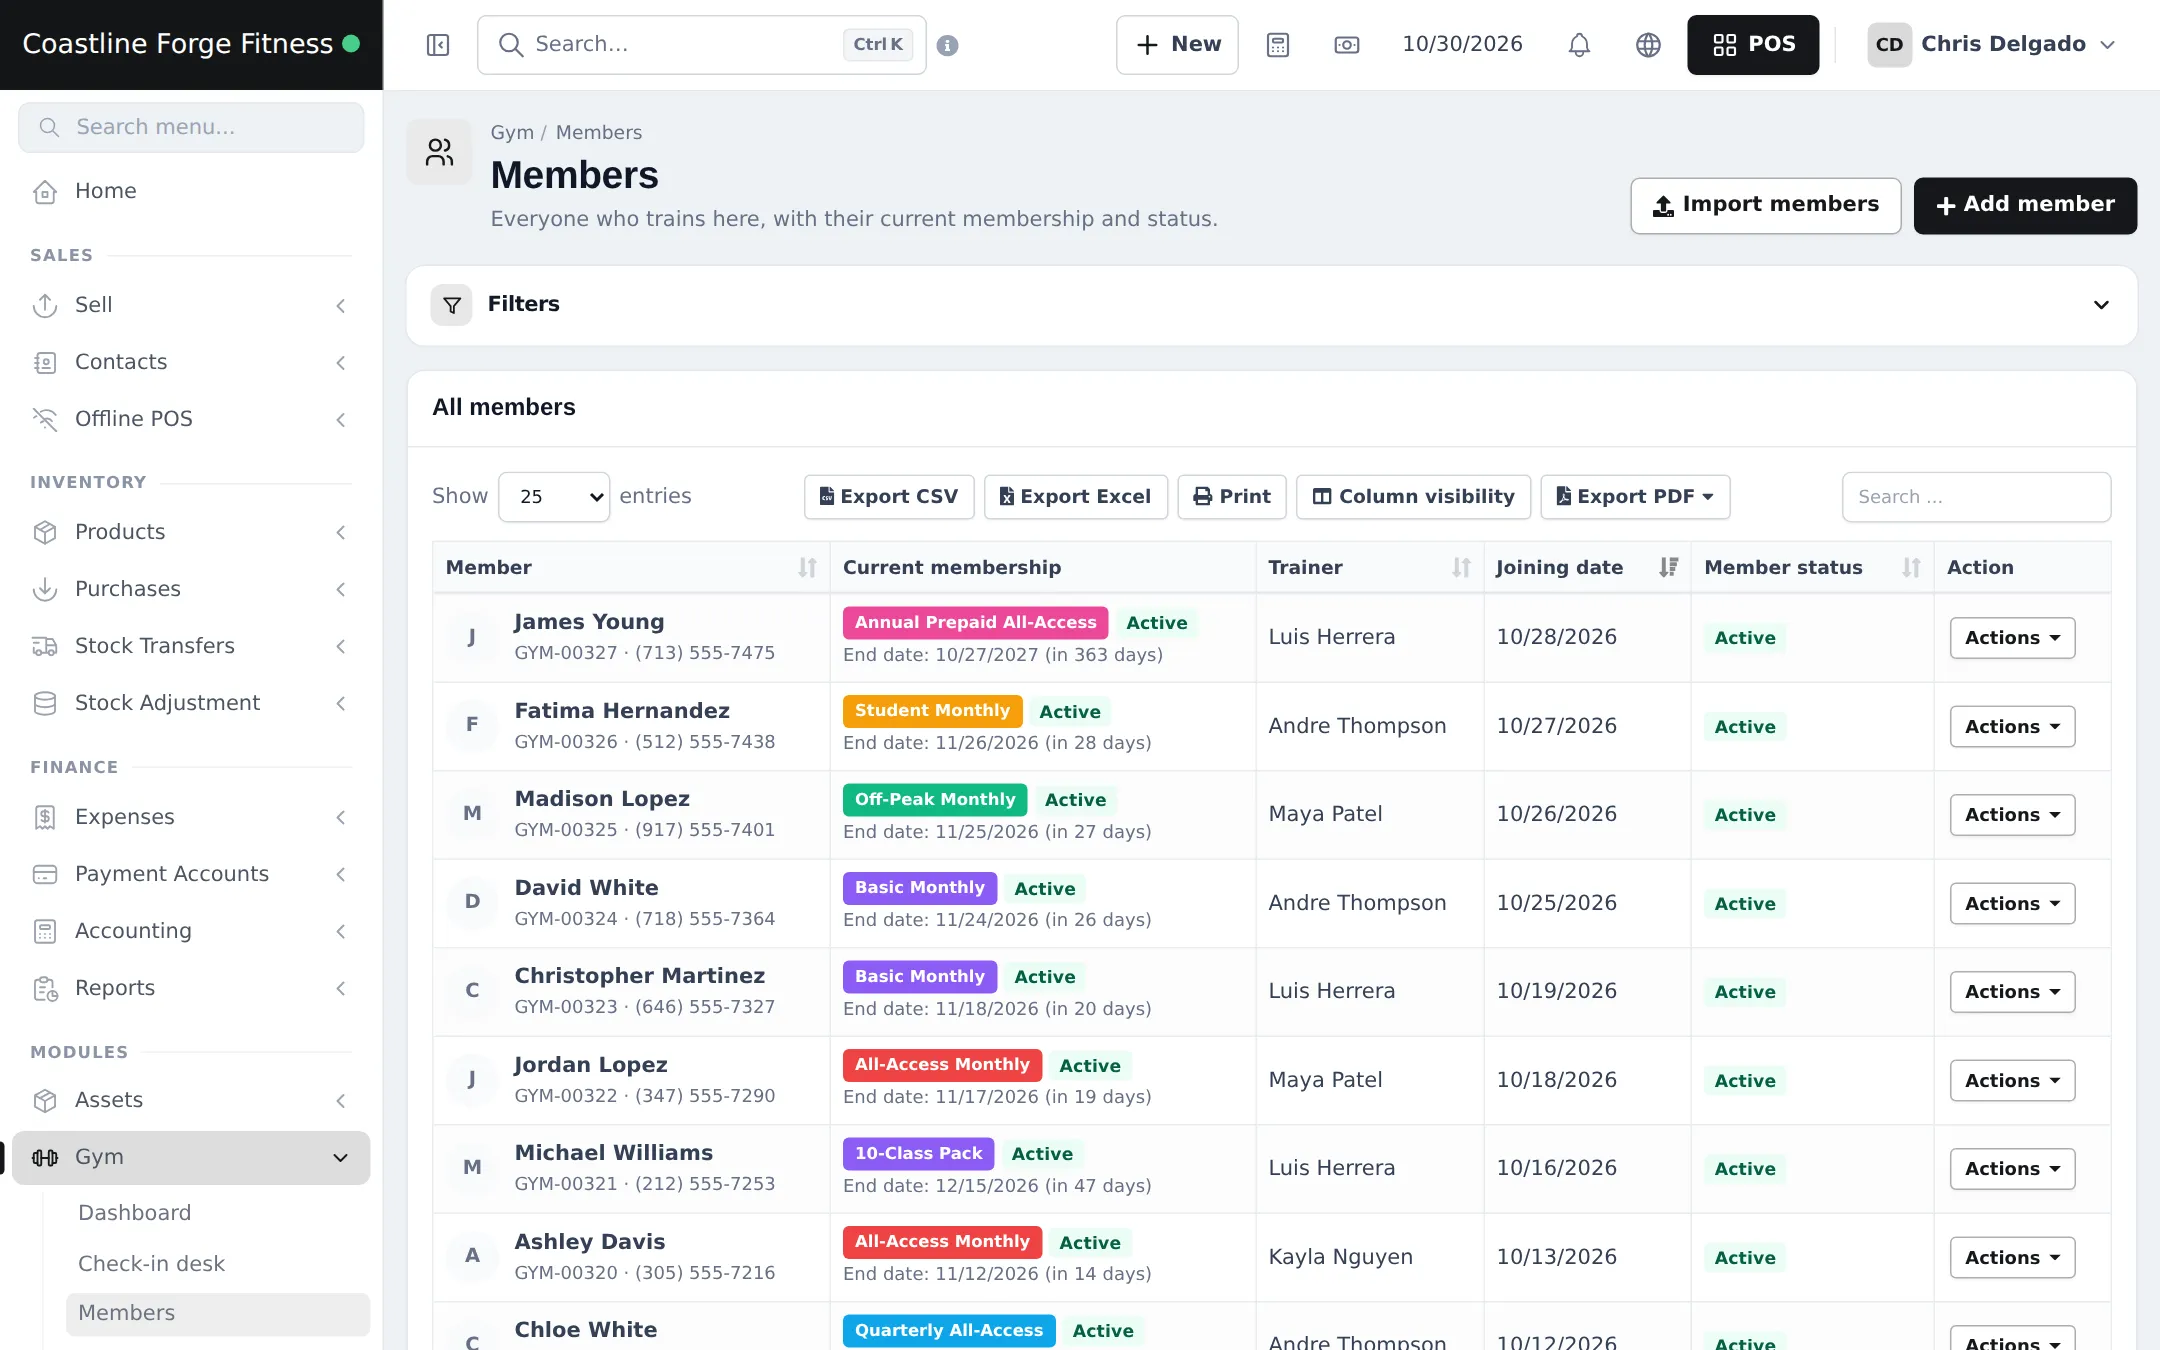Sort by Member status column
This screenshot has width=2160, height=1350.
pyautogui.click(x=1812, y=568)
